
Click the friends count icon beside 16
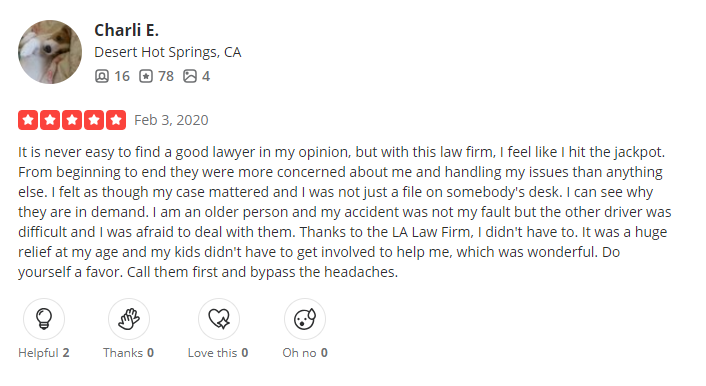[102, 76]
